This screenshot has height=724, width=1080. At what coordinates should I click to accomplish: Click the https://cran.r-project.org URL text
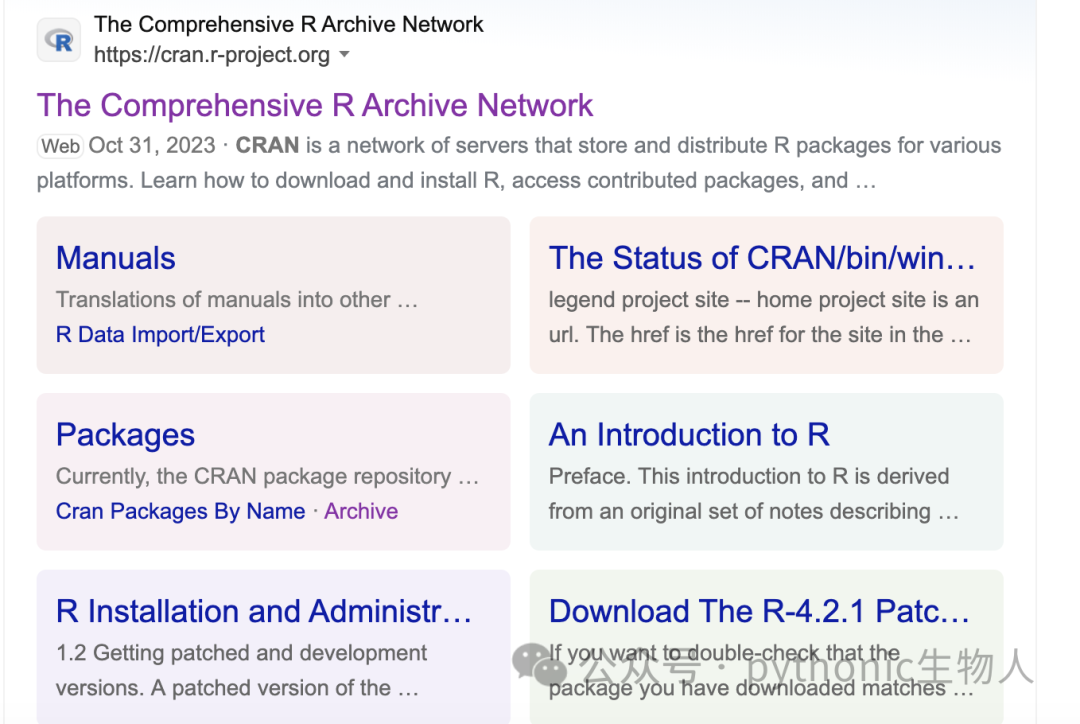pos(211,54)
